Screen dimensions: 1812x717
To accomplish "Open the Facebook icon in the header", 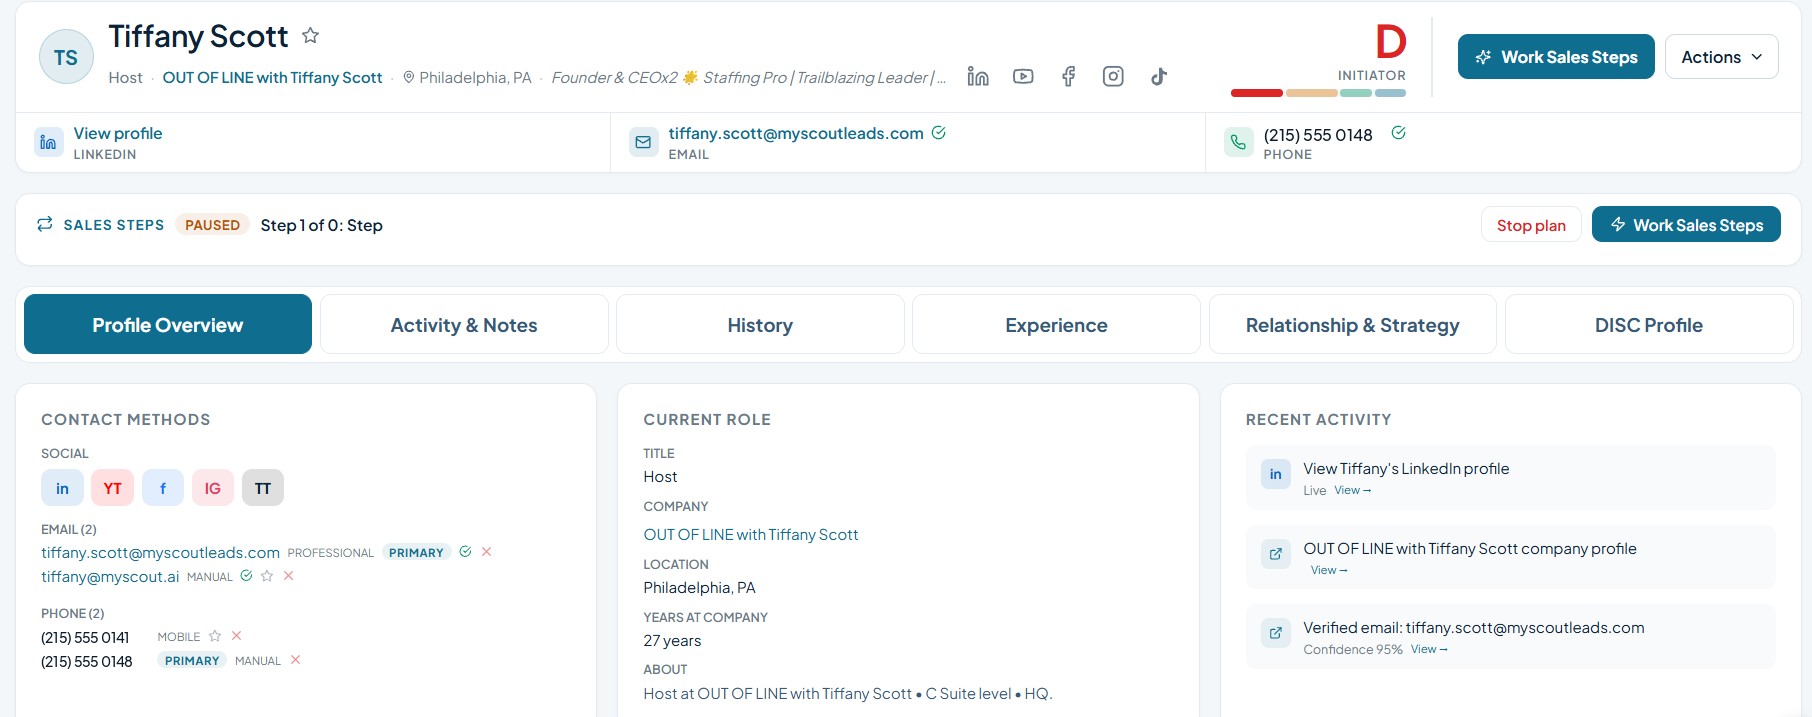I will (1068, 76).
